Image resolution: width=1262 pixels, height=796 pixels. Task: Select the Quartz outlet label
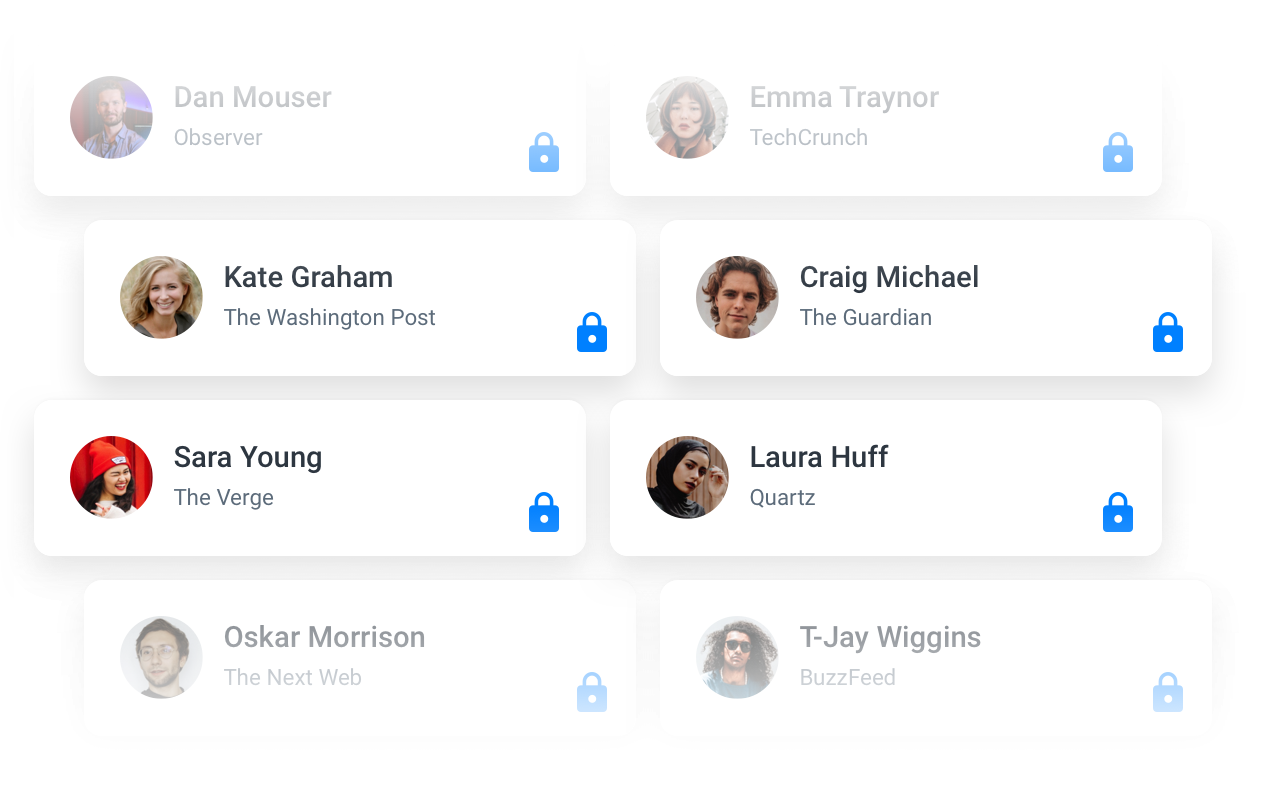pyautogui.click(x=782, y=497)
